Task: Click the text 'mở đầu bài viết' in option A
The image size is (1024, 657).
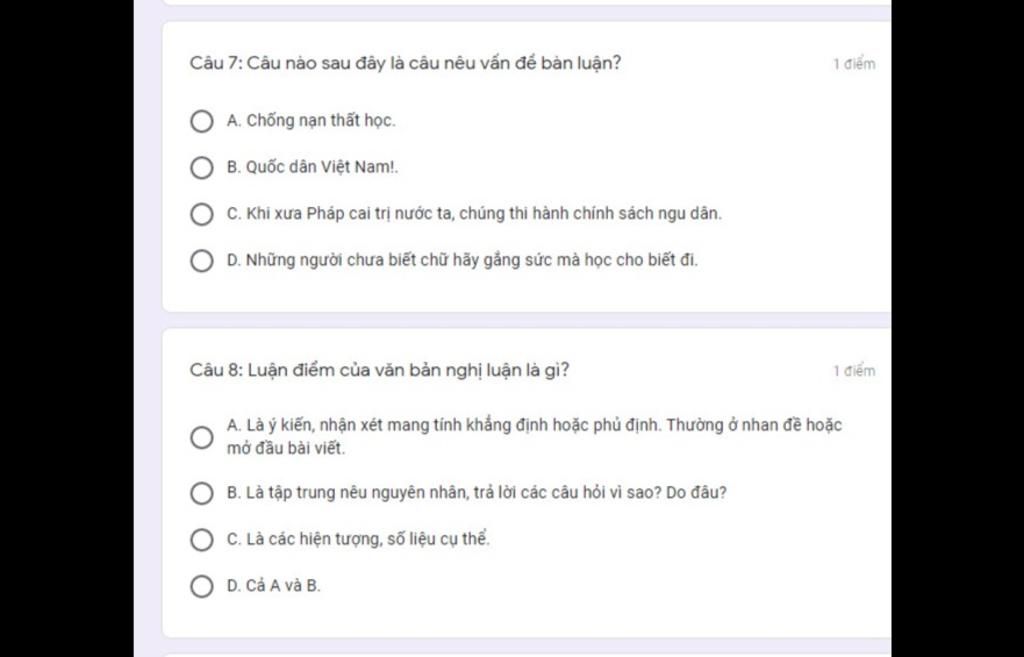Action: tap(285, 449)
